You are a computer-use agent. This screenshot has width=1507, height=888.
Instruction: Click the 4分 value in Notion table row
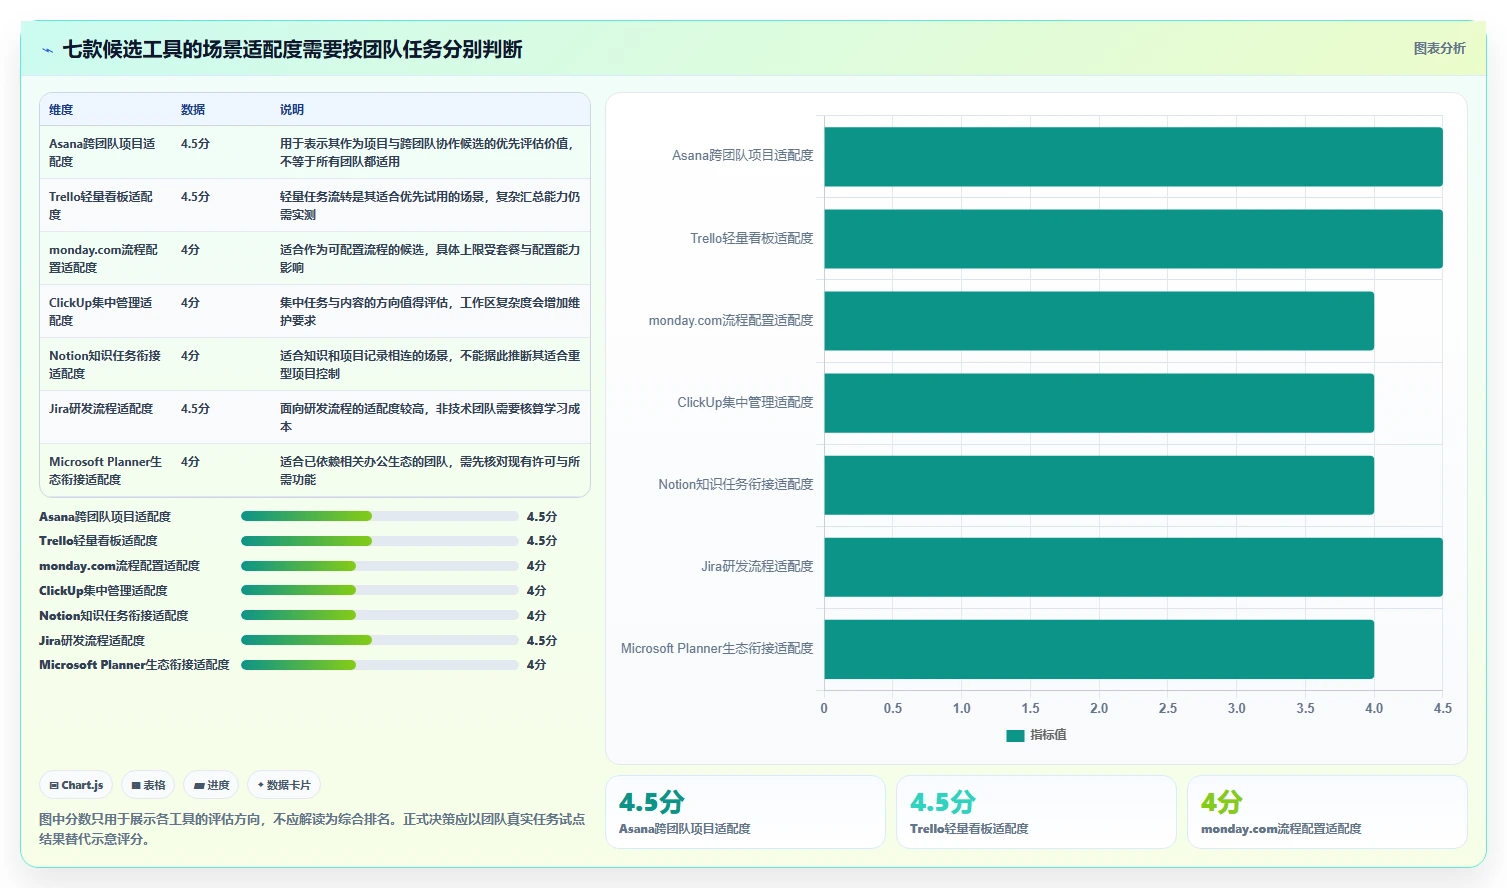tap(190, 355)
